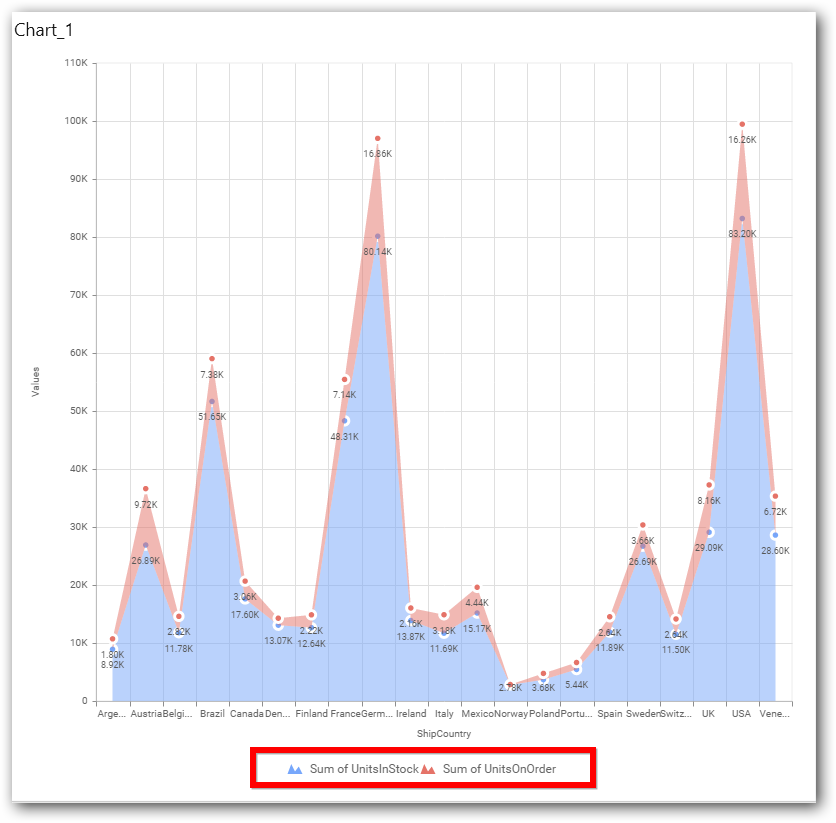
Task: Click the USA blue point near 83.20K
Action: [x=742, y=218]
